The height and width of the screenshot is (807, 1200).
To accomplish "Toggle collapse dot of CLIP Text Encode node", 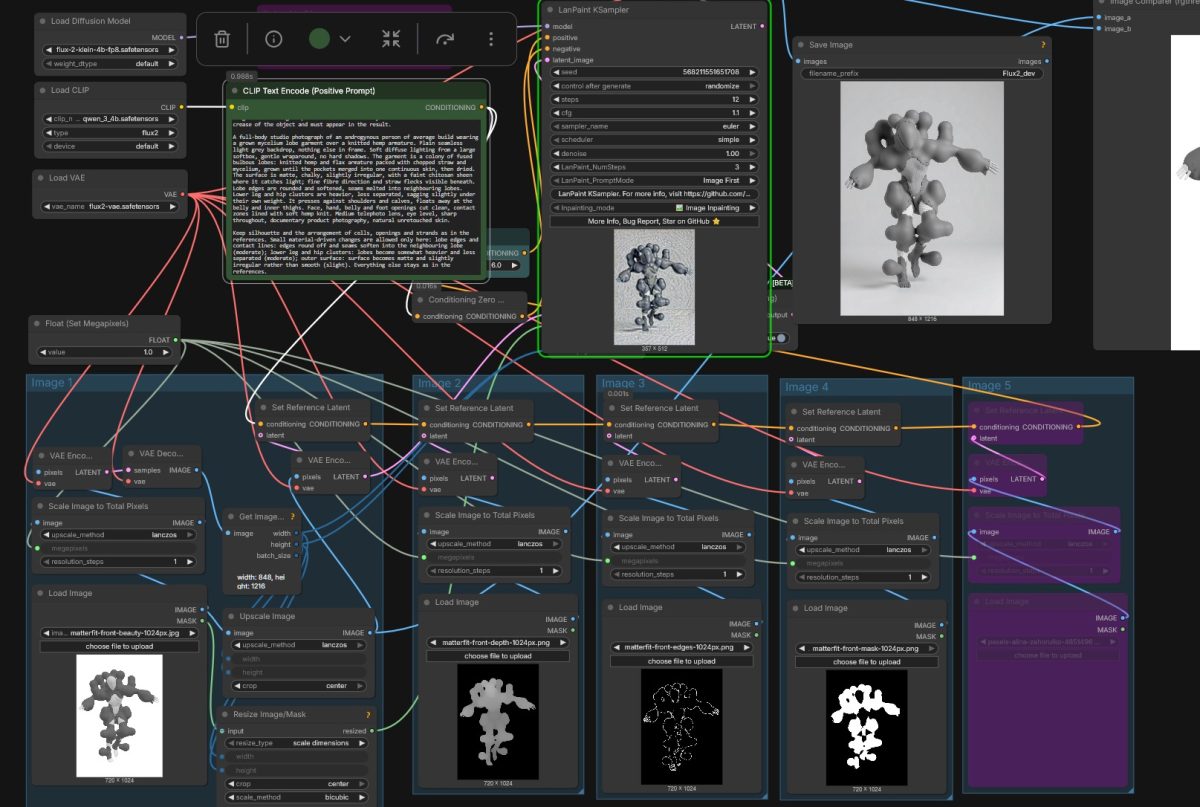I will tap(232, 91).
